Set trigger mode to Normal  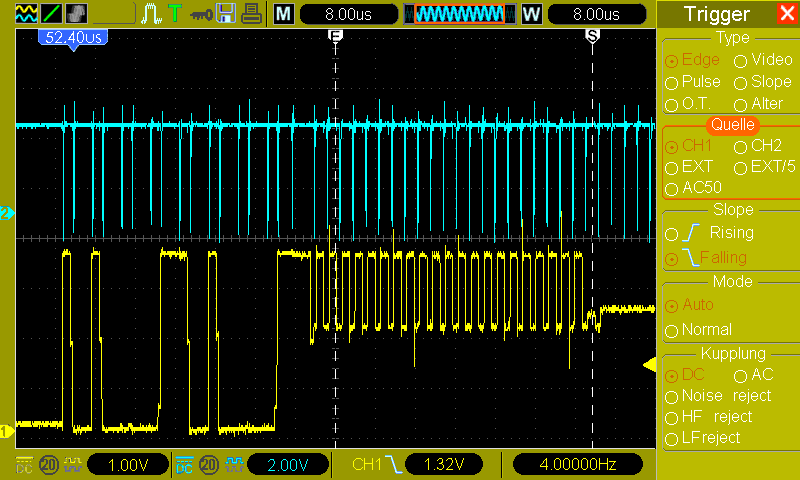[x=698, y=330]
